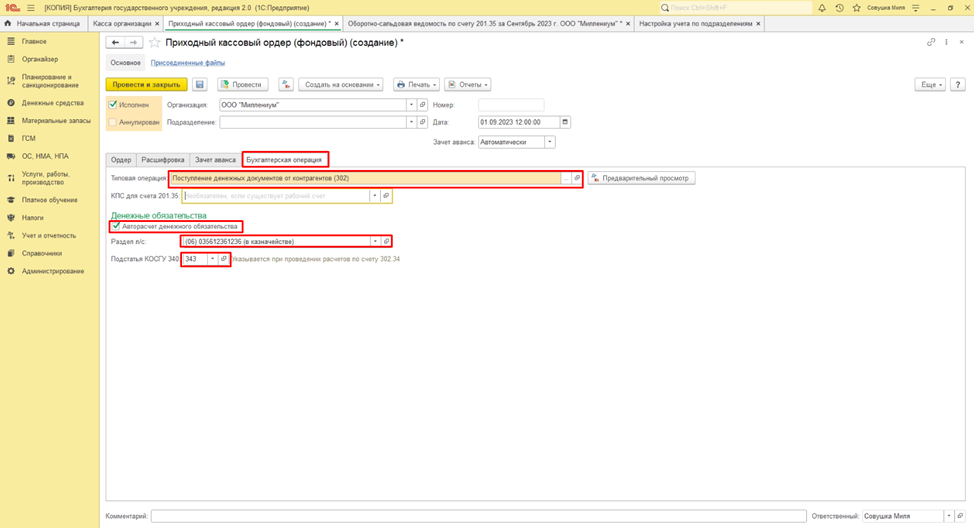Image resolution: width=974 pixels, height=528 pixels.
Task: Expand the Раздел л/с dropdown
Action: pos(375,242)
